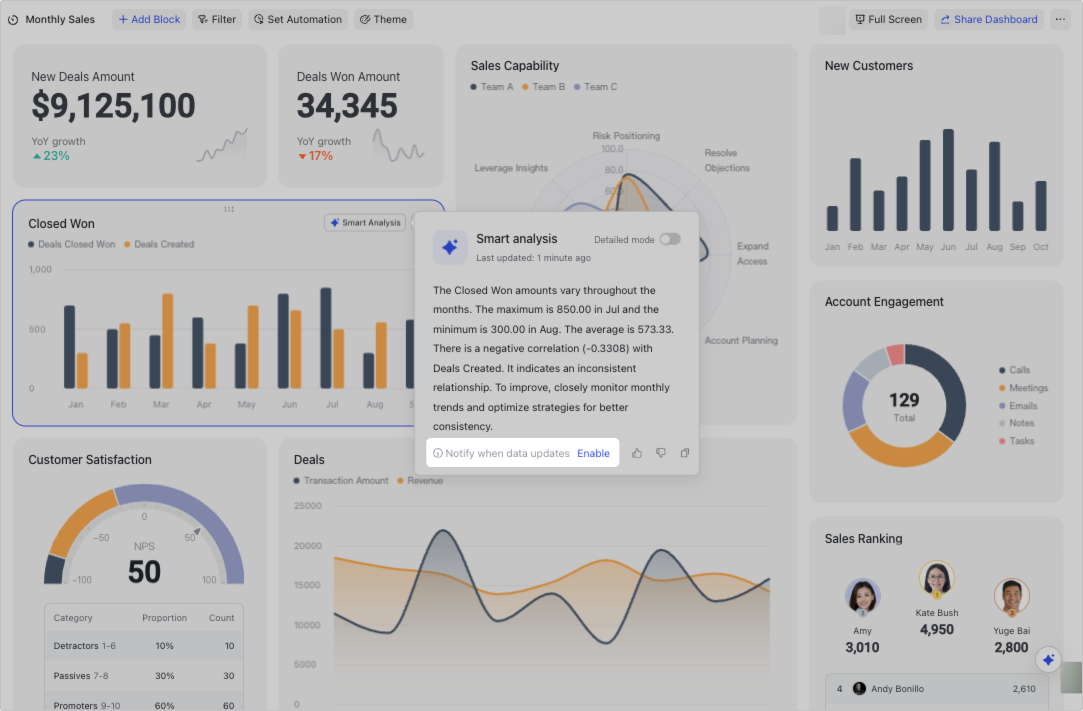Click the 129 Total donut center
This screenshot has width=1083, height=711.
[x=904, y=406]
